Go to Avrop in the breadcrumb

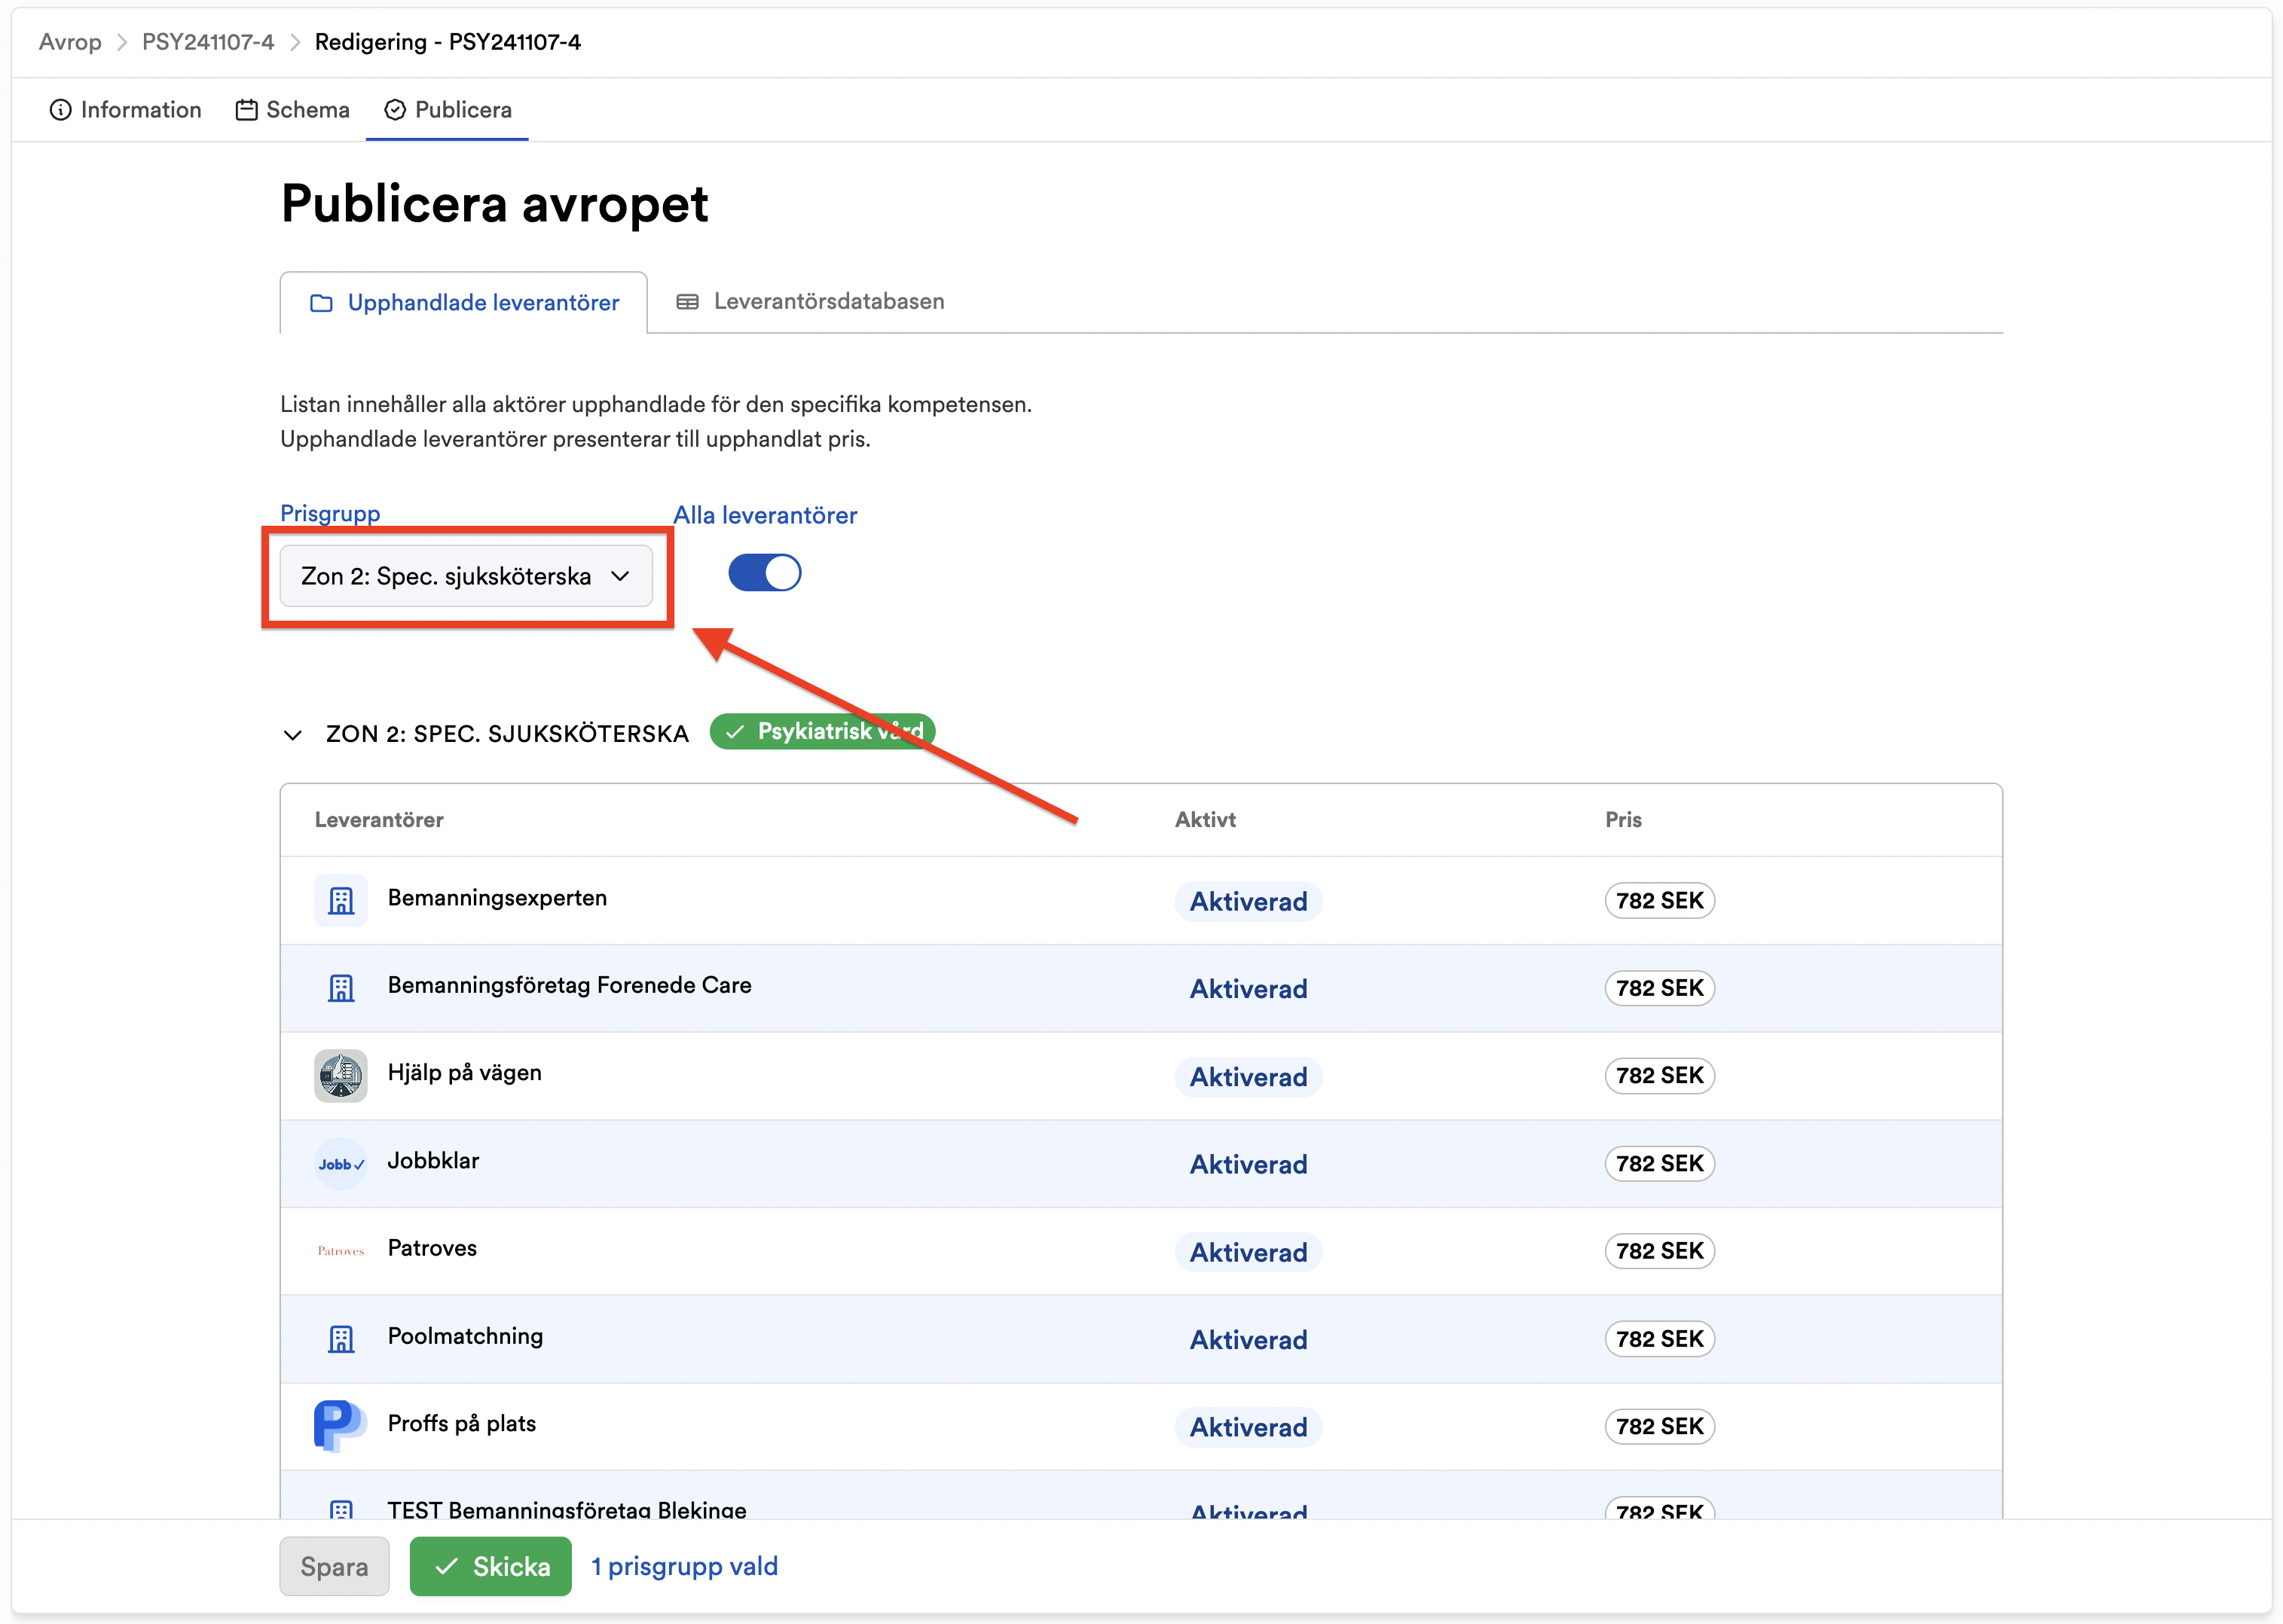point(70,42)
